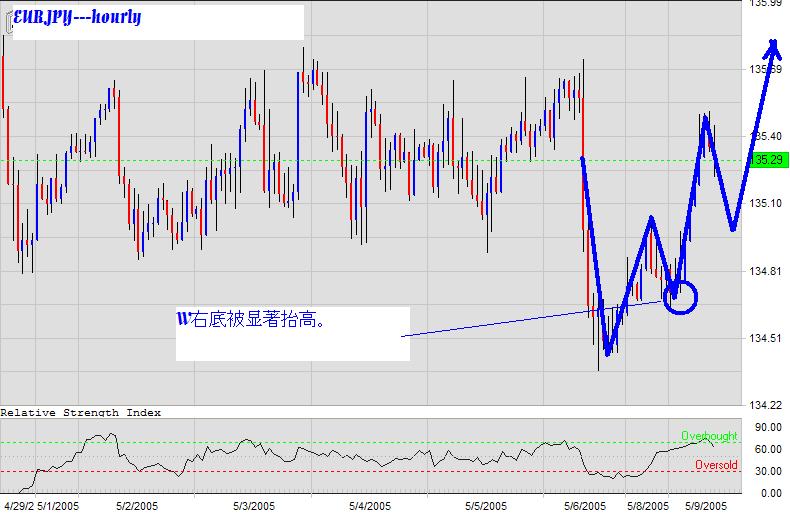
Task: Select the 135.40 price axis label
Action: tap(766, 136)
